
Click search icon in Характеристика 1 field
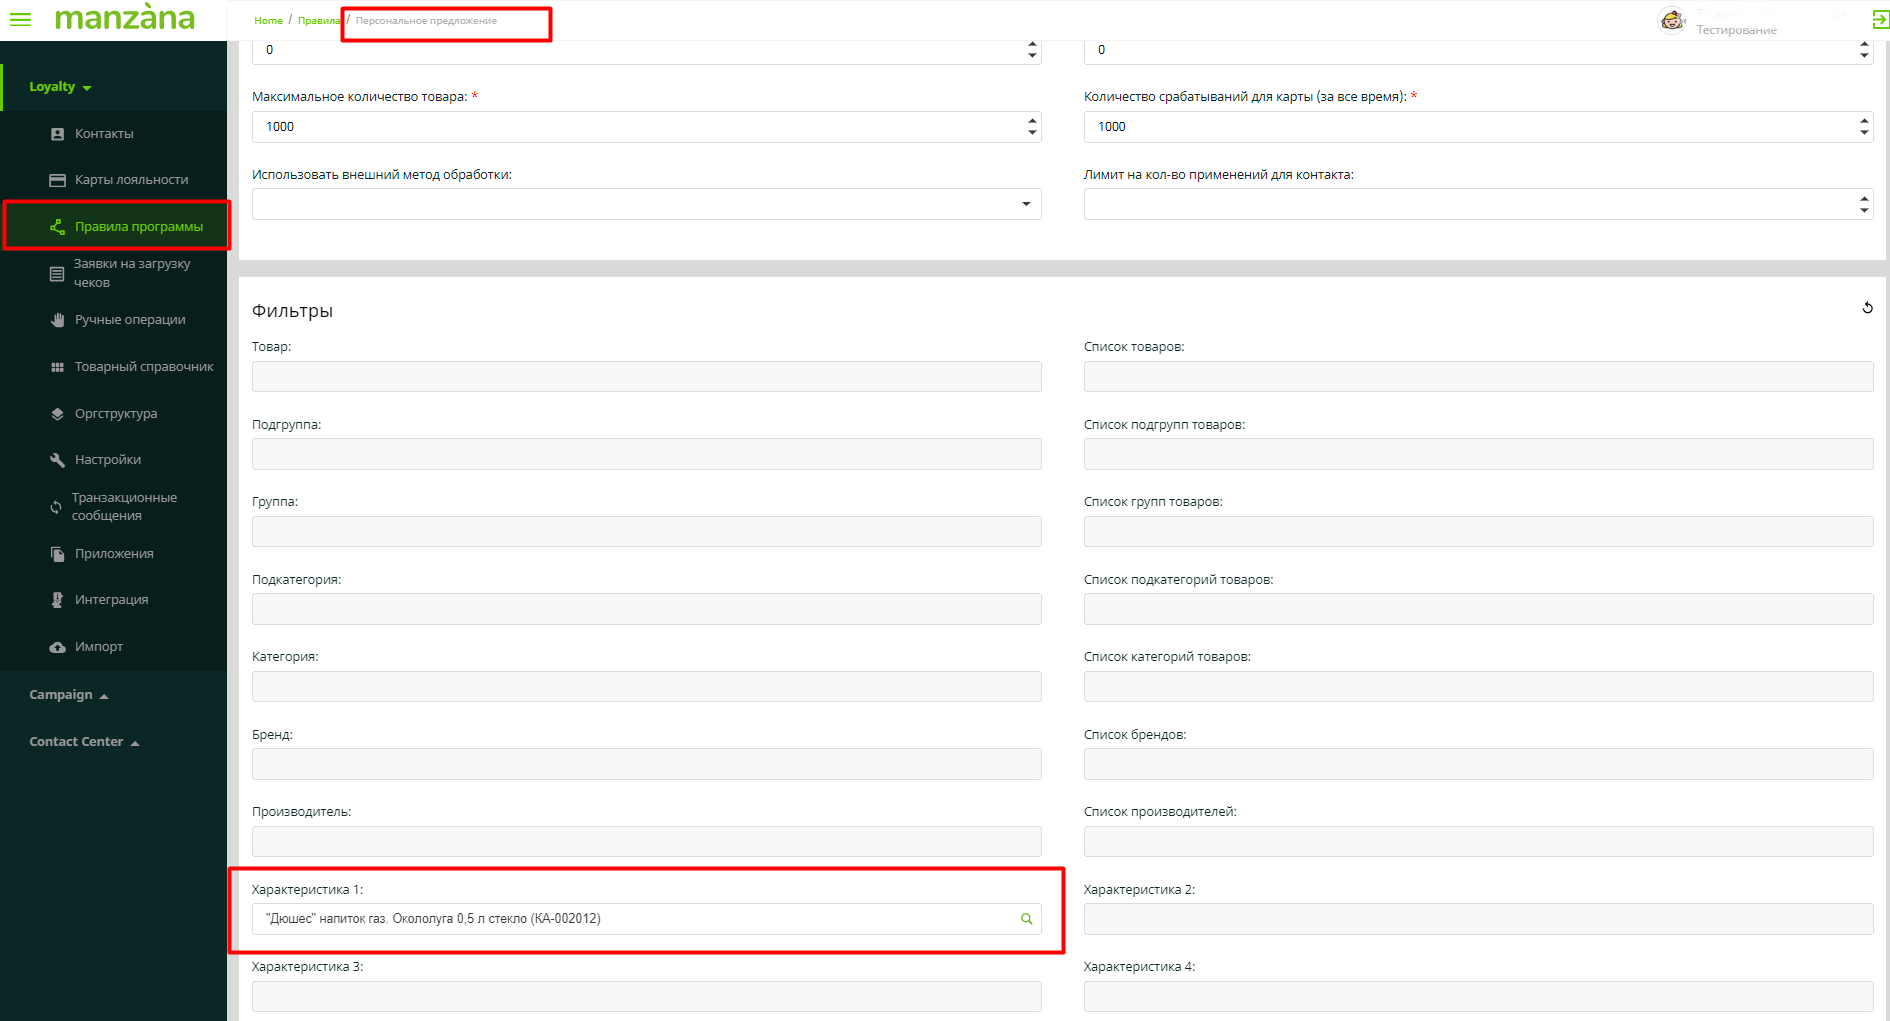1026,919
